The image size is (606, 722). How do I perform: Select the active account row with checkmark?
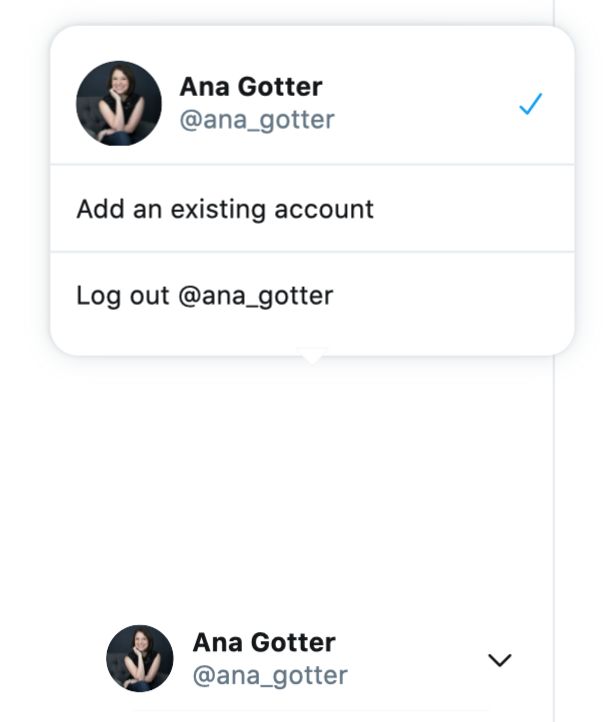point(312,103)
